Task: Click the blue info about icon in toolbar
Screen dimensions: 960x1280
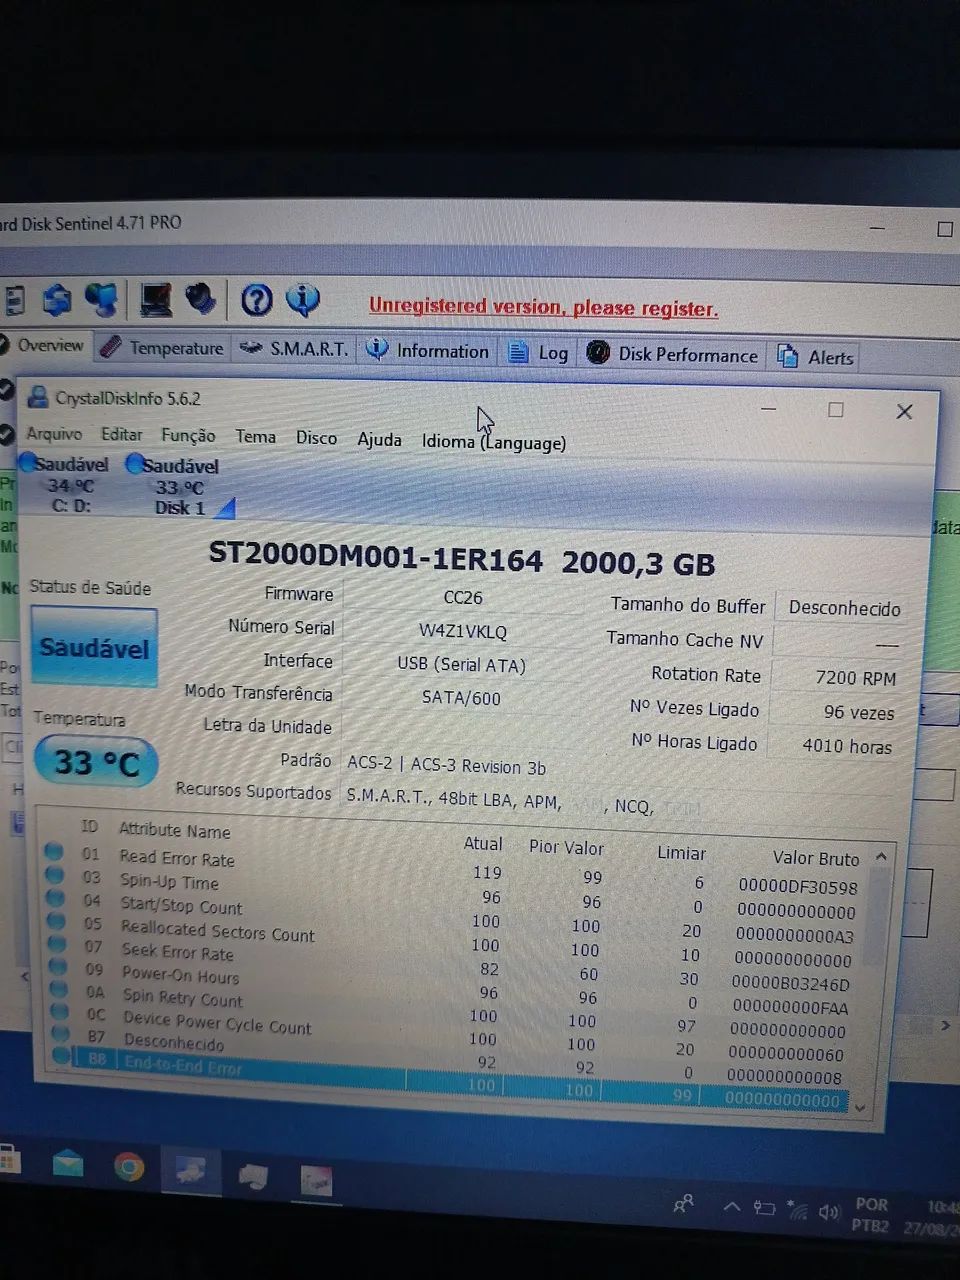Action: 303,299
